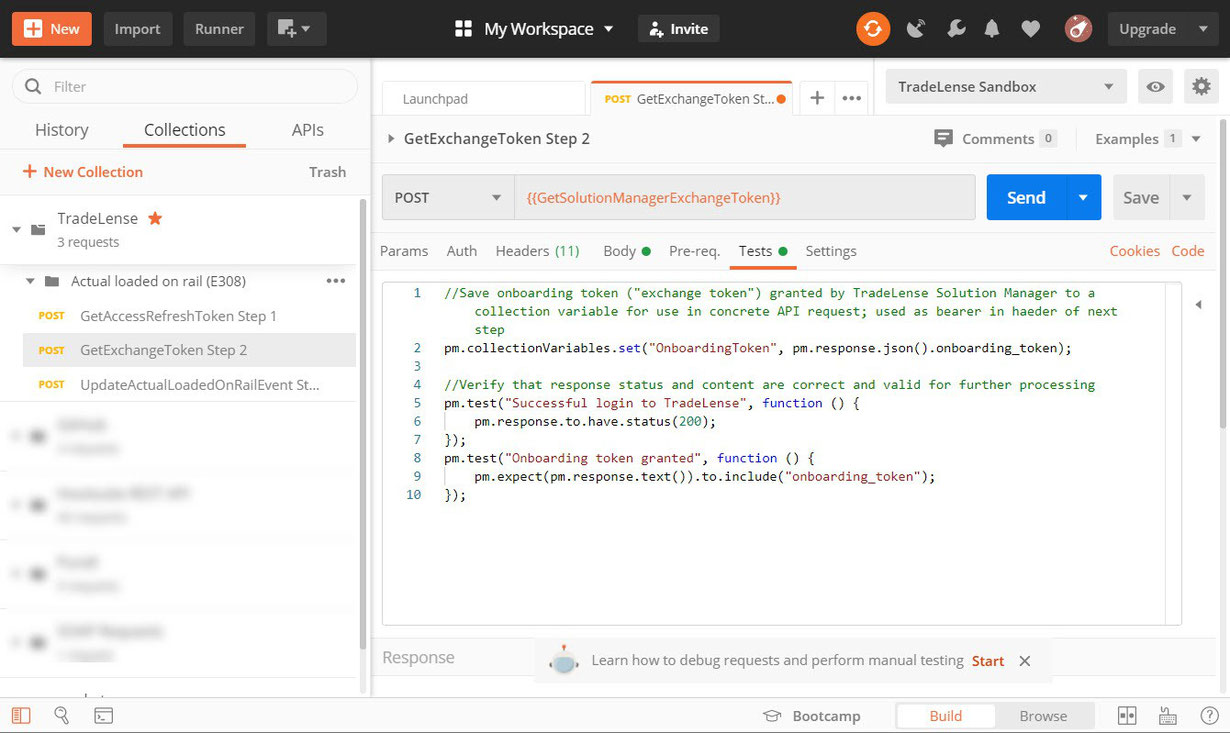The width and height of the screenshot is (1230, 733).
Task: Open the Auth tab
Action: pos(462,251)
